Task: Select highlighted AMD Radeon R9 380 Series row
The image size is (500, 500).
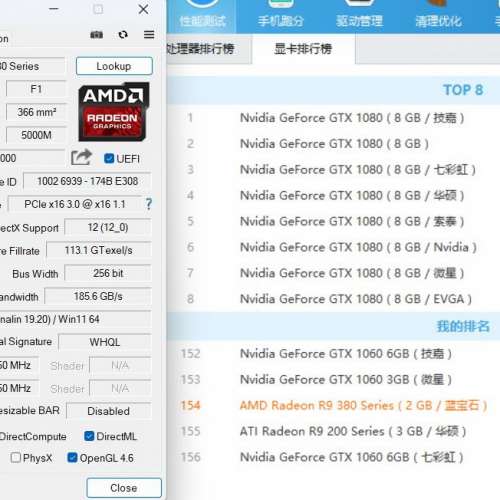Action: (x=333, y=405)
